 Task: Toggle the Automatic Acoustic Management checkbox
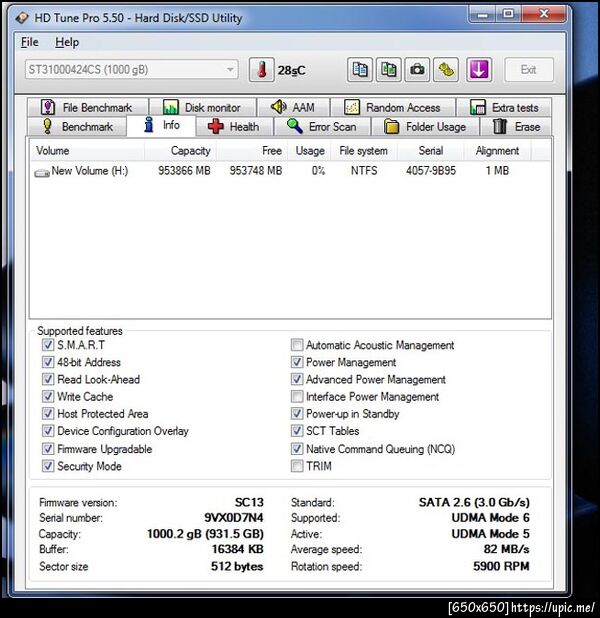click(297, 345)
